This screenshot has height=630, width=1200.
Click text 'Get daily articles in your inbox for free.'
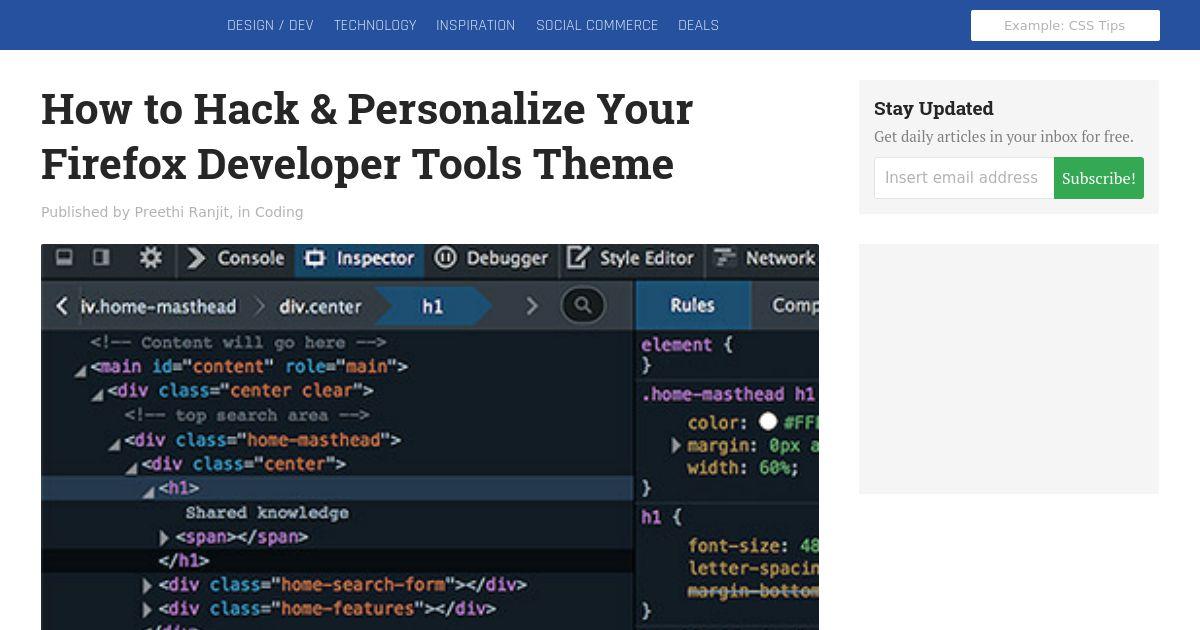coord(1004,136)
